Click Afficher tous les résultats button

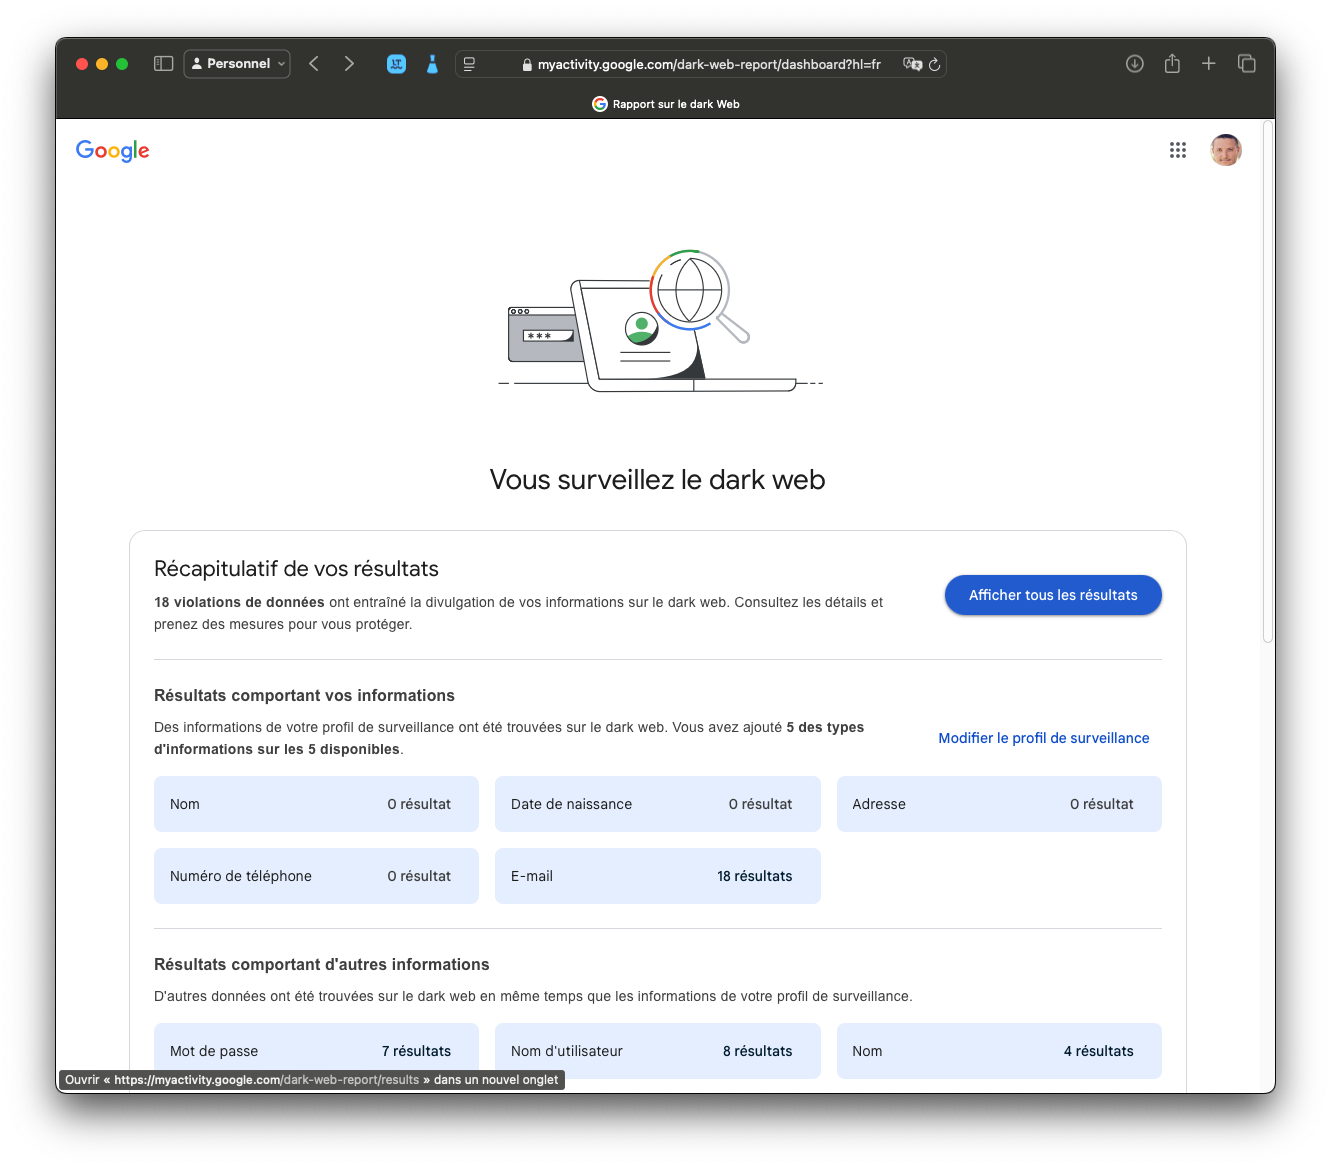[x=1052, y=595]
